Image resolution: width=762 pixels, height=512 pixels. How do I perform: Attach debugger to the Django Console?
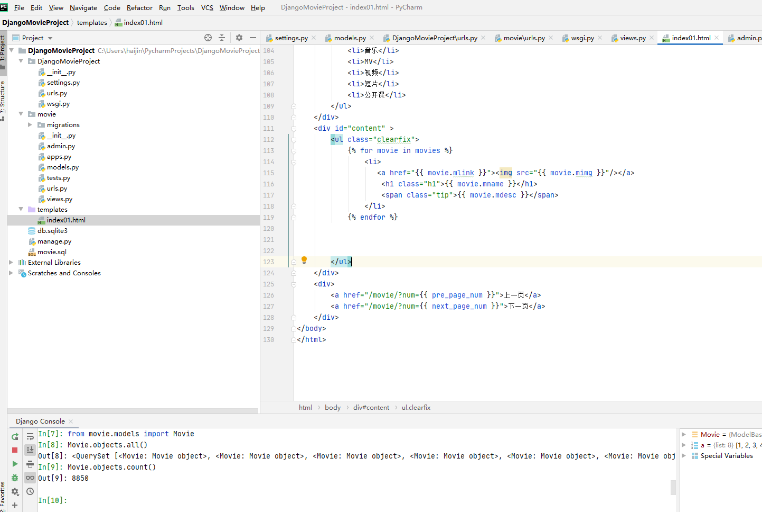tap(15, 478)
